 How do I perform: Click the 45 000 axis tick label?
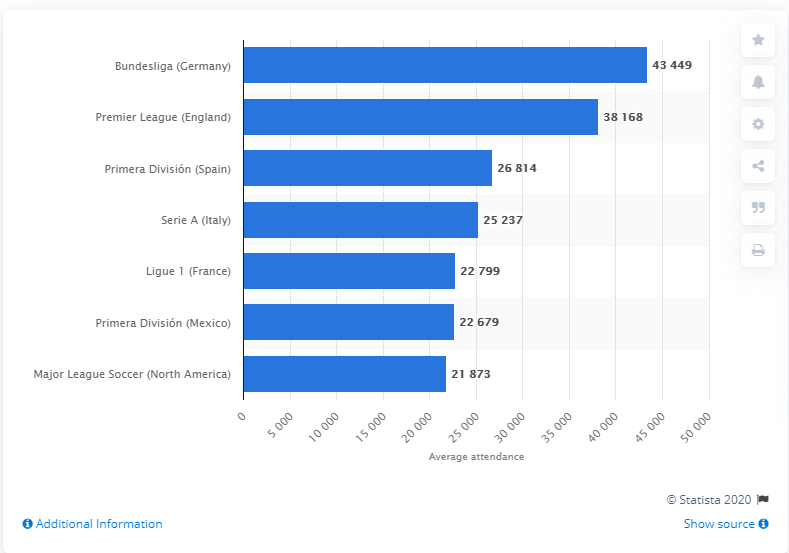pos(650,427)
